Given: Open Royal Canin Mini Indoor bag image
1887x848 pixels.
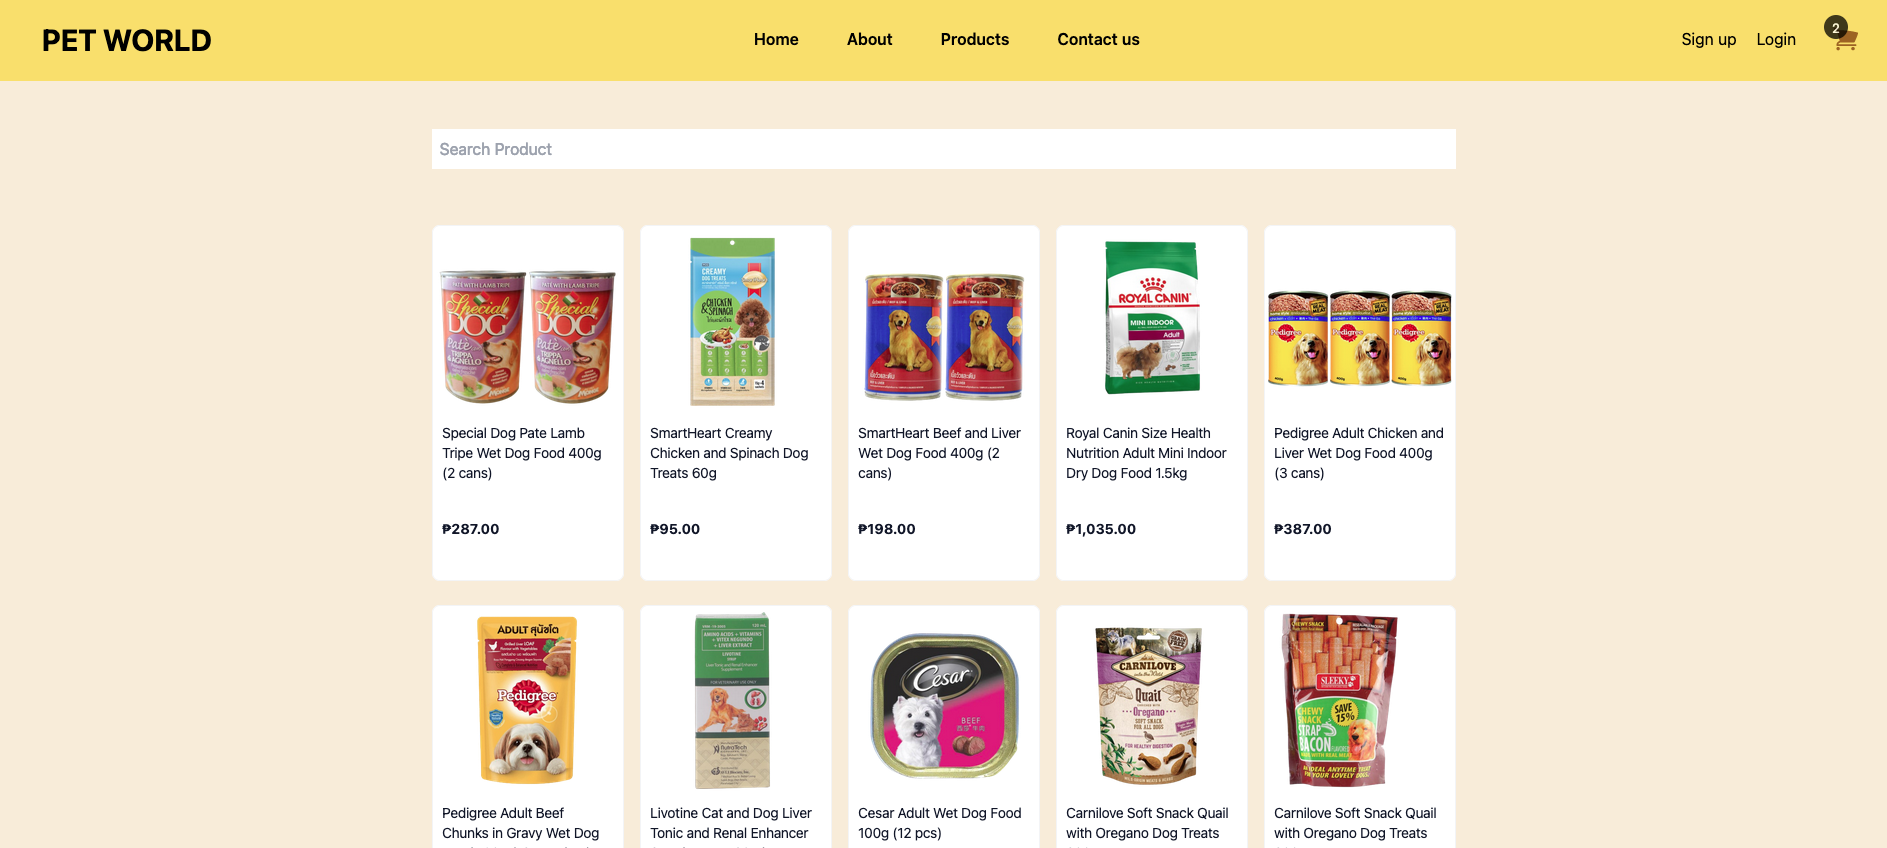Looking at the screenshot, I should (x=1152, y=317).
